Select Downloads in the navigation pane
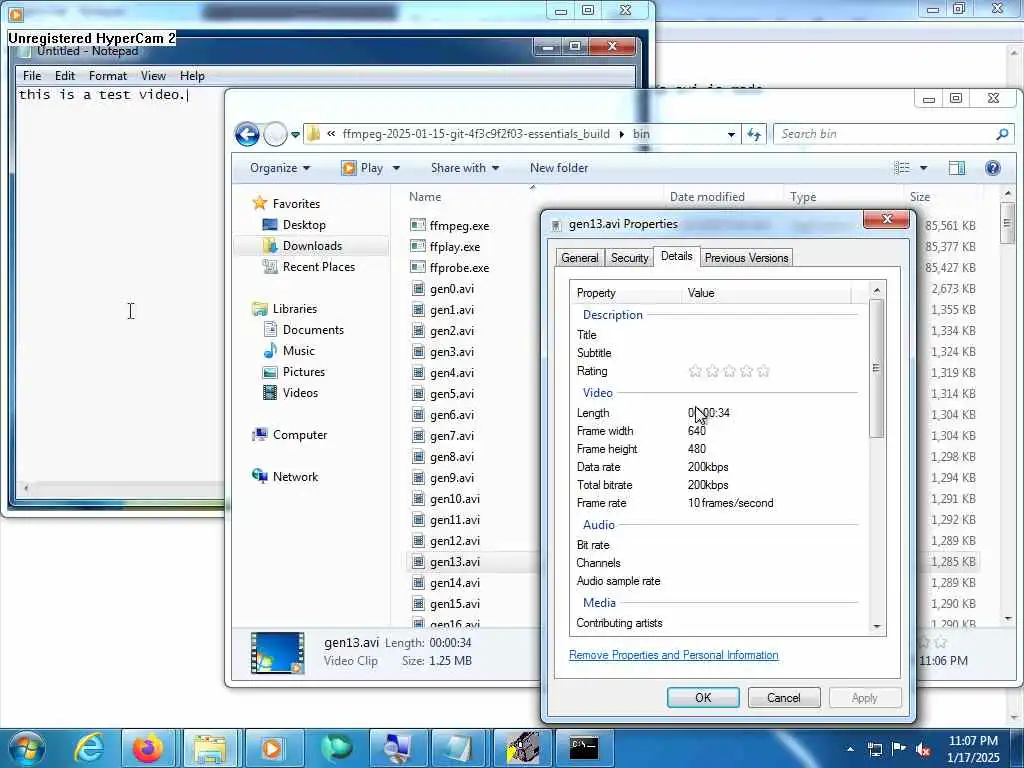The image size is (1024, 768). point(312,246)
